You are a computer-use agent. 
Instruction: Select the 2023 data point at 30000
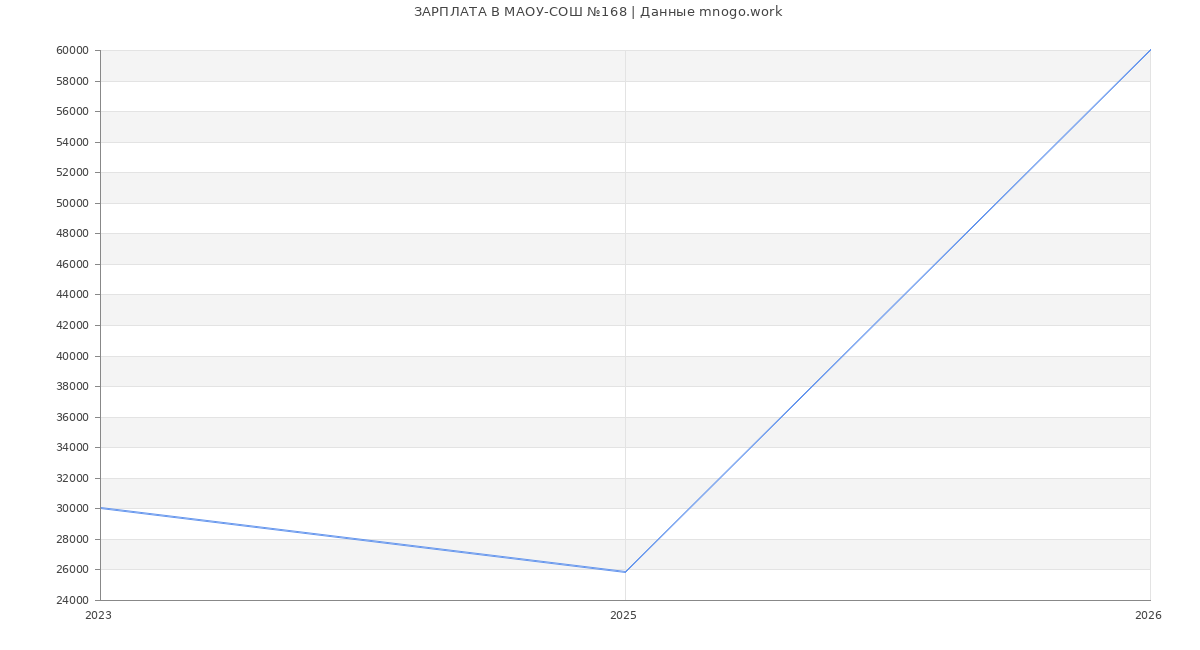point(100,508)
